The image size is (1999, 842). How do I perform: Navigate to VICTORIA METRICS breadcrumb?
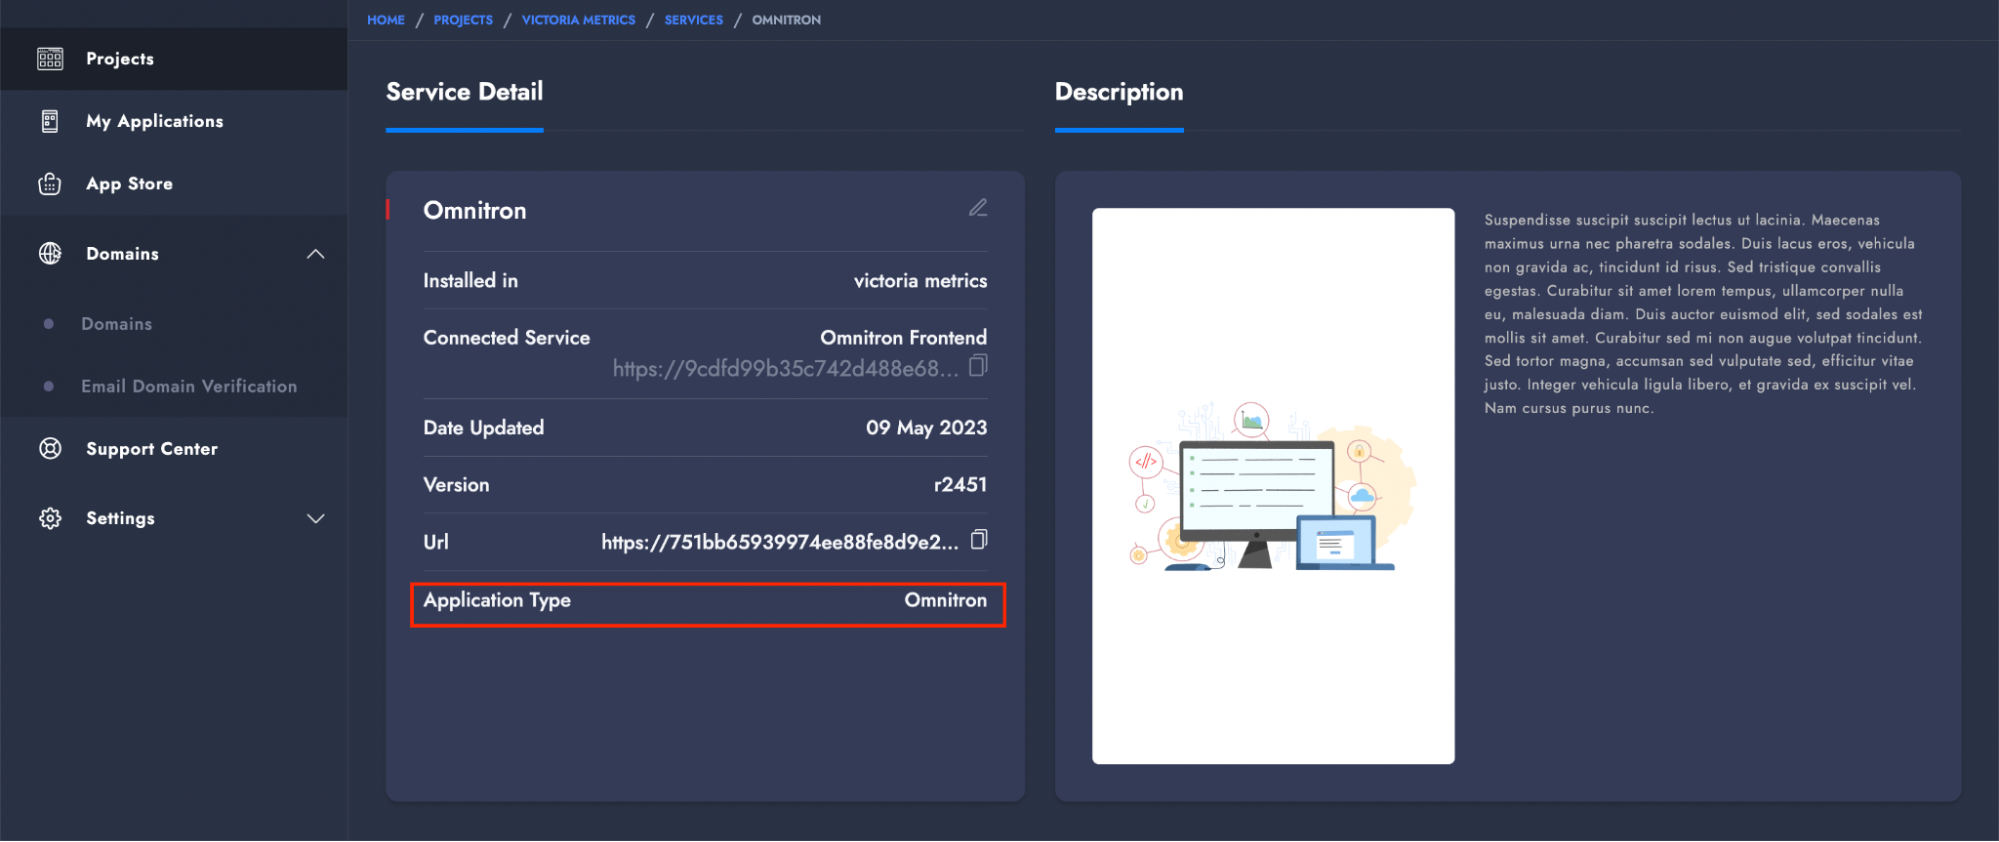[x=578, y=20]
